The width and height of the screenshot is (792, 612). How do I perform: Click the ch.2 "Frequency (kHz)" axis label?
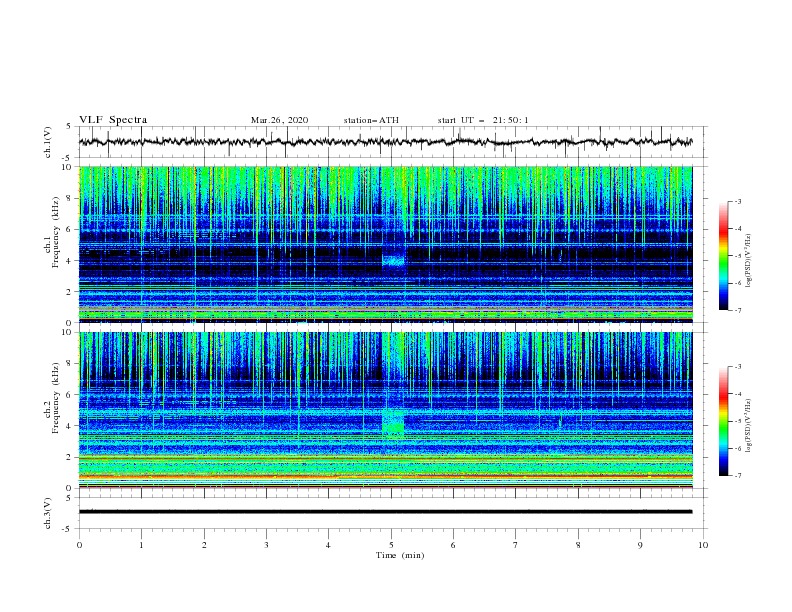tap(56, 397)
